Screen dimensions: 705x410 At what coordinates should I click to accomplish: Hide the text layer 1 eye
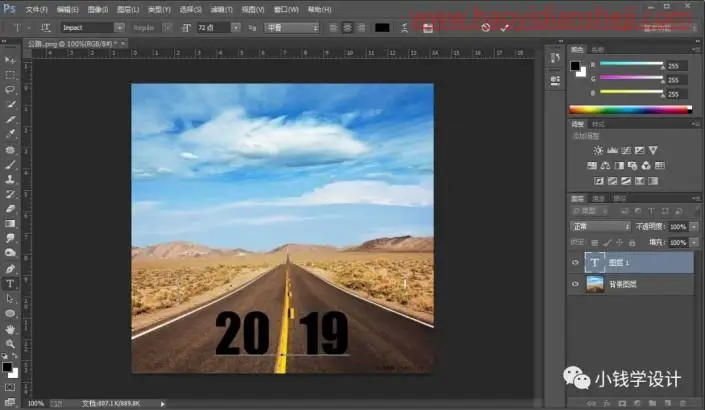[x=575, y=263]
